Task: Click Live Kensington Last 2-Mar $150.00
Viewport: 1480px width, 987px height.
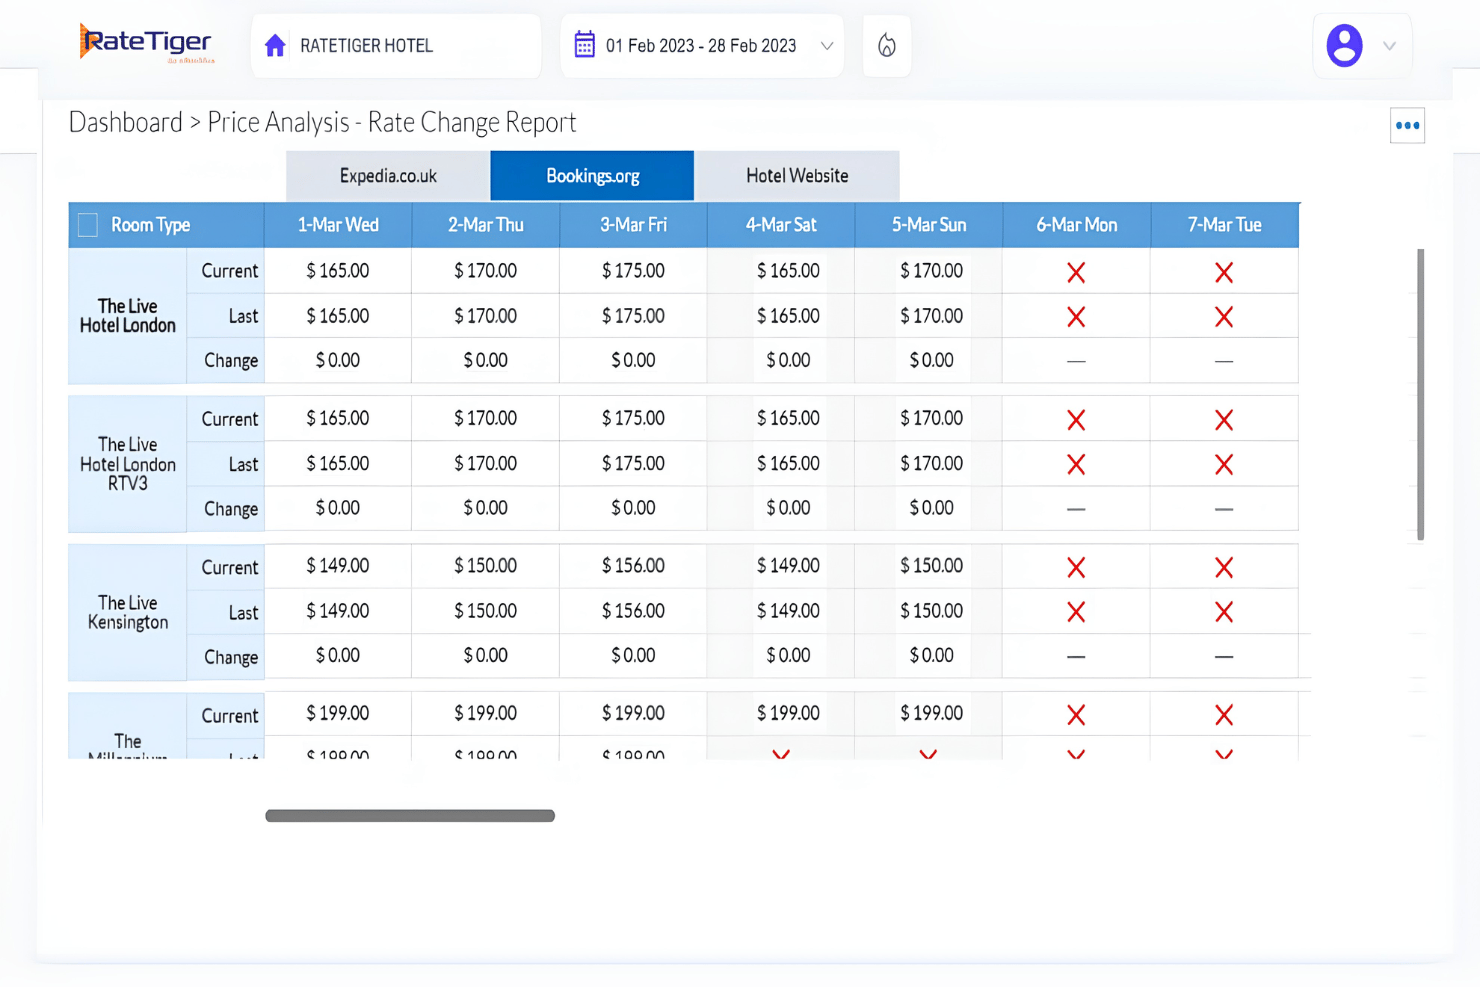Action: click(x=486, y=611)
